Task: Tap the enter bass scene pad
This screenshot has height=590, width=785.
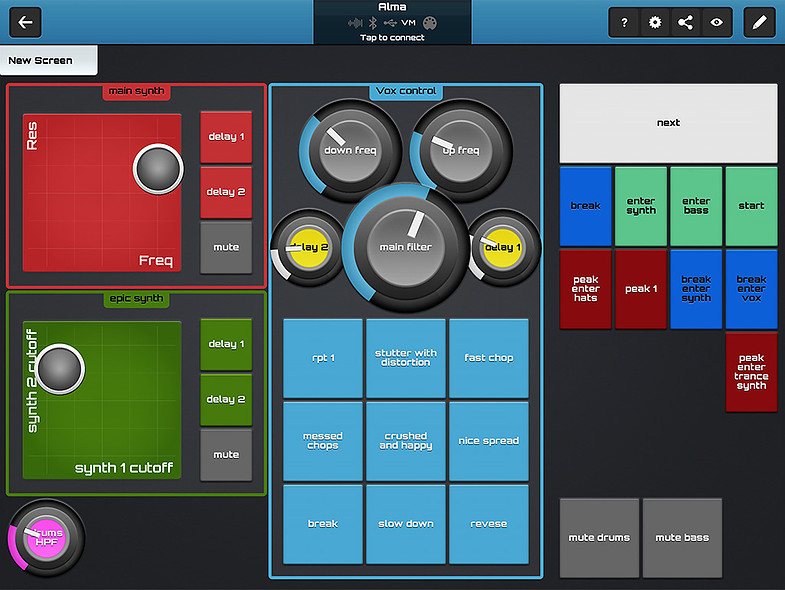Action: [696, 206]
